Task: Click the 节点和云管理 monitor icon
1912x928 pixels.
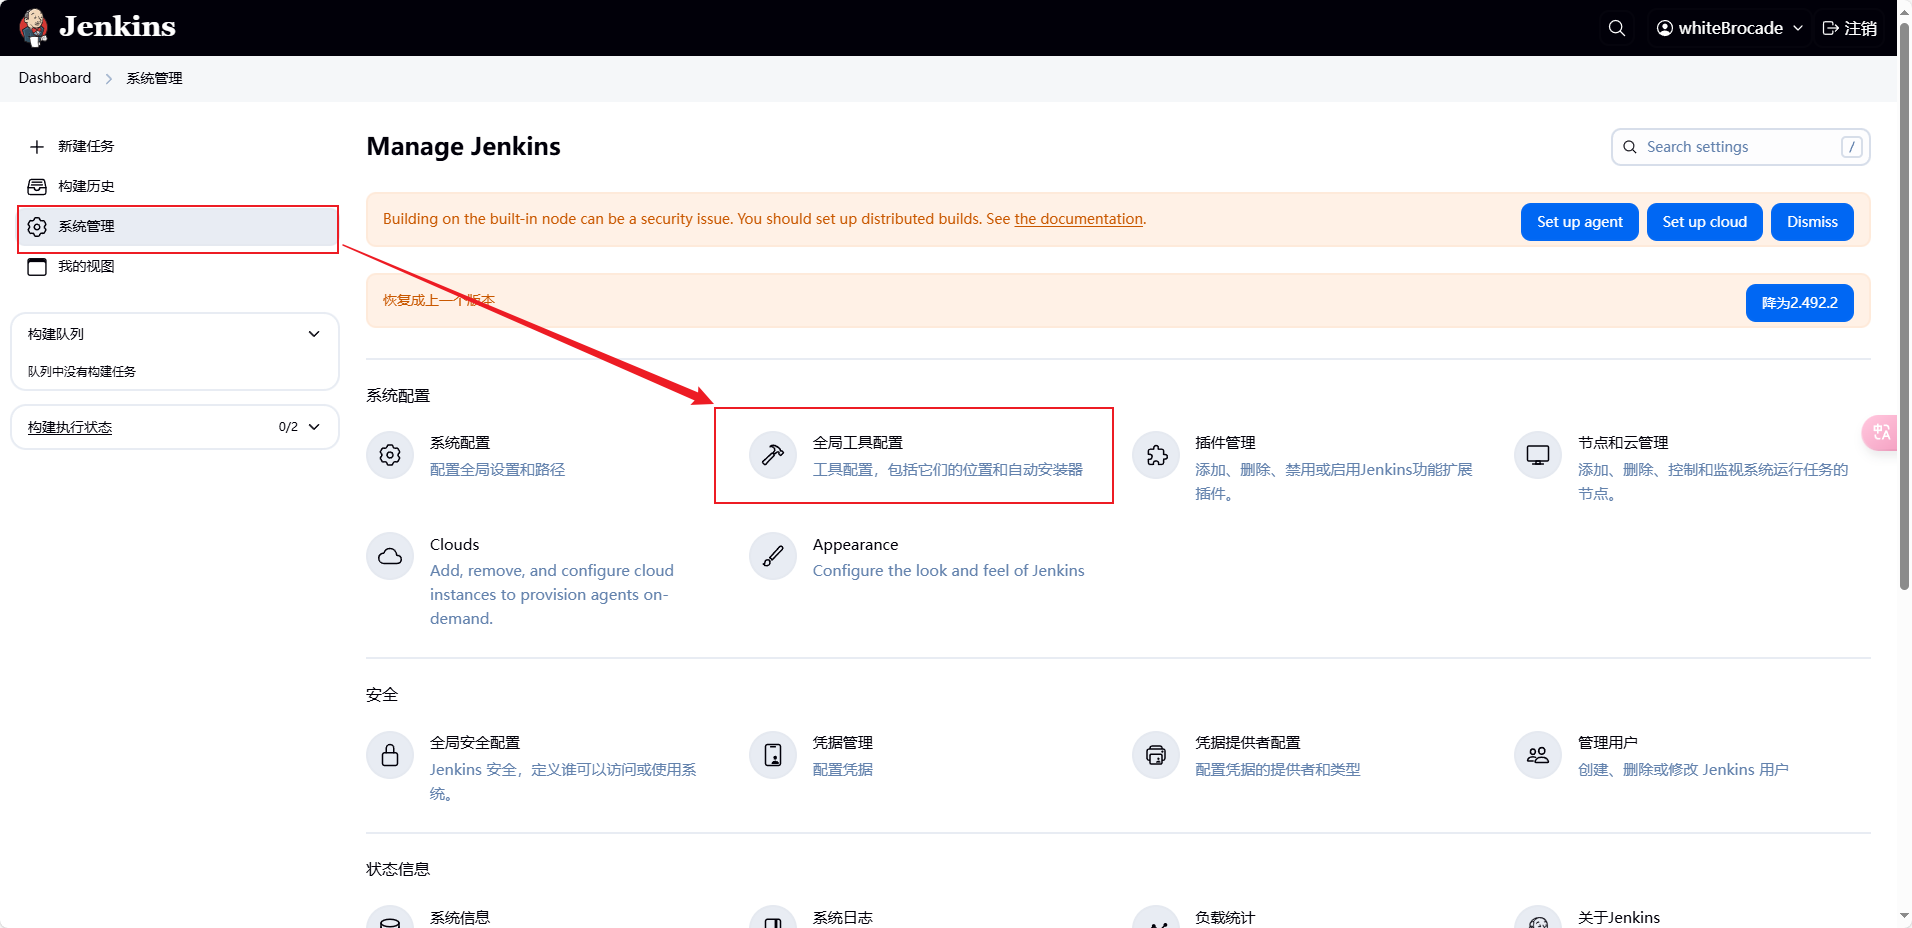Action: pos(1538,455)
